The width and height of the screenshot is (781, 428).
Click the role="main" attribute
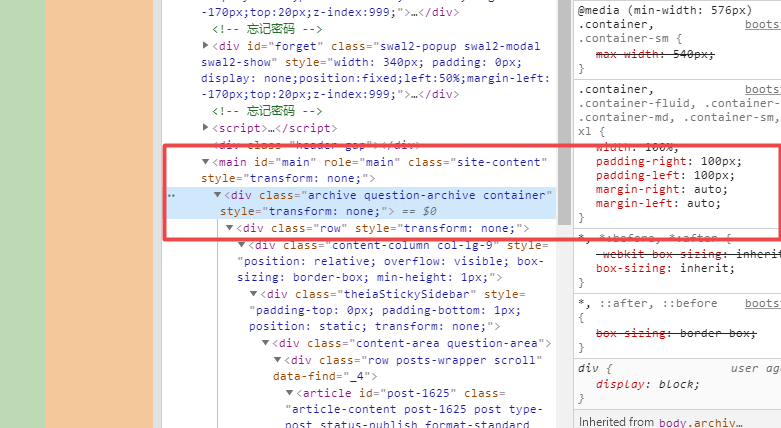[362, 162]
